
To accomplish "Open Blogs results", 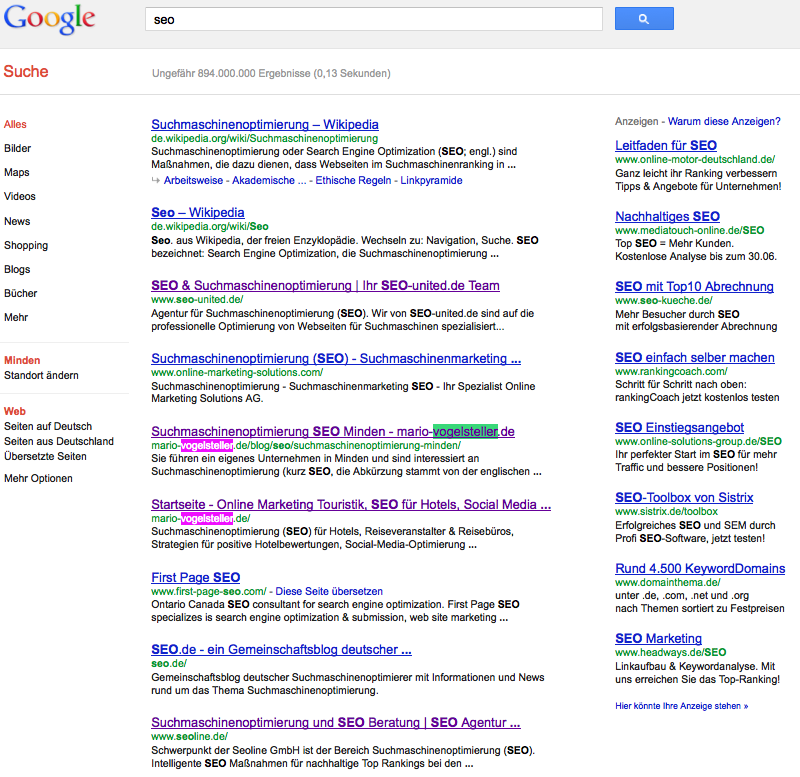I will 17,269.
